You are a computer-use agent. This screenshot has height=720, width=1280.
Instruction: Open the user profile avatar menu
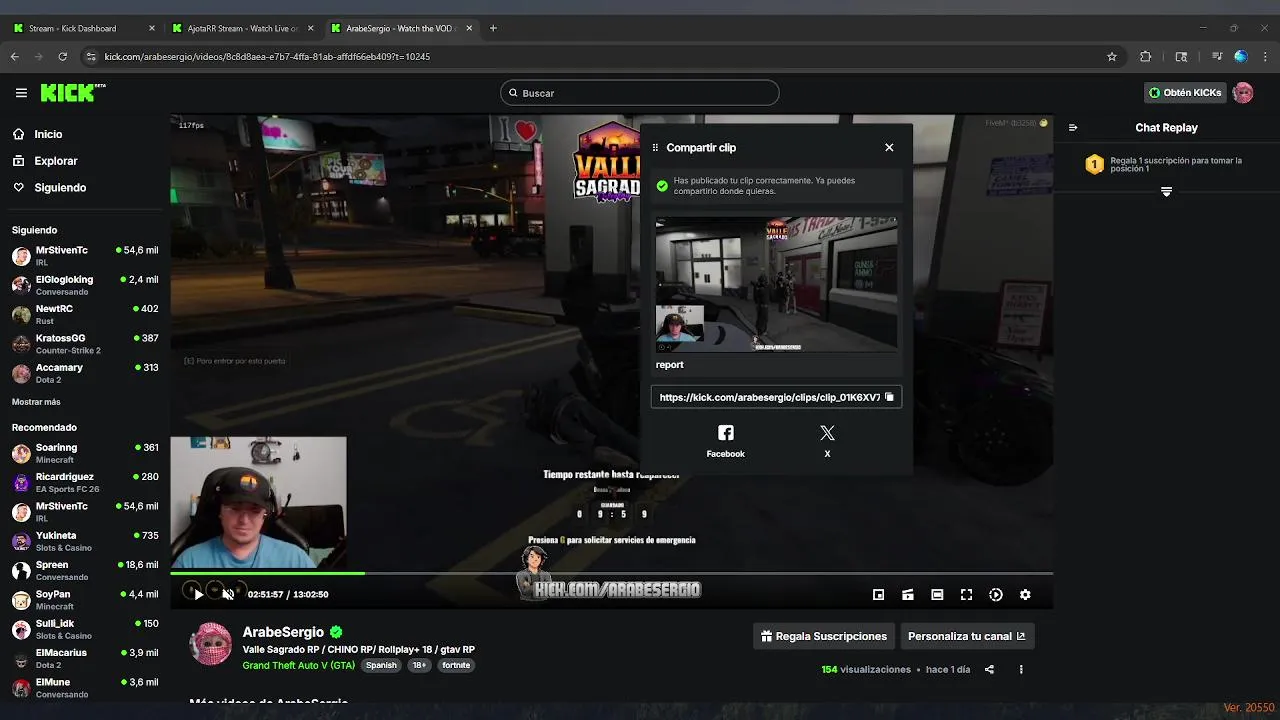click(1243, 93)
